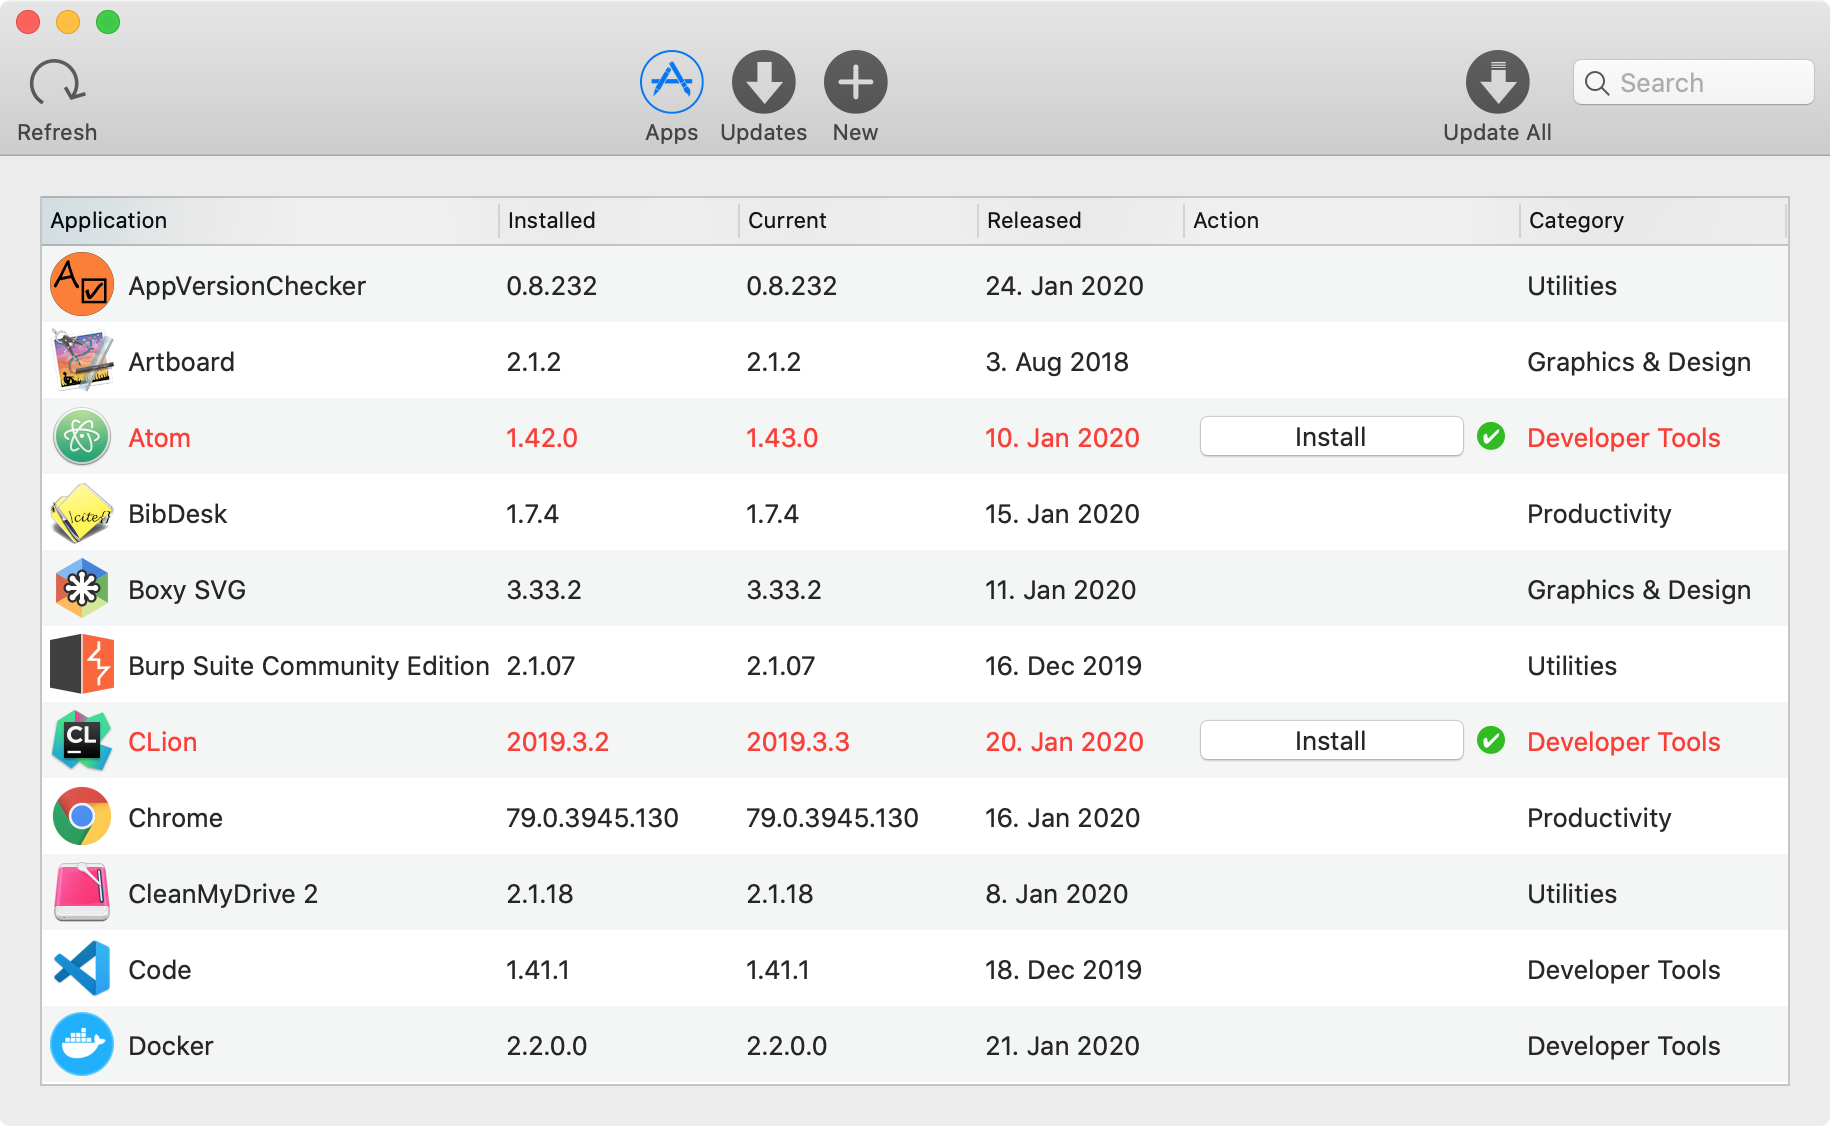Select the BibDesk name text
The width and height of the screenshot is (1830, 1126).
[178, 514]
